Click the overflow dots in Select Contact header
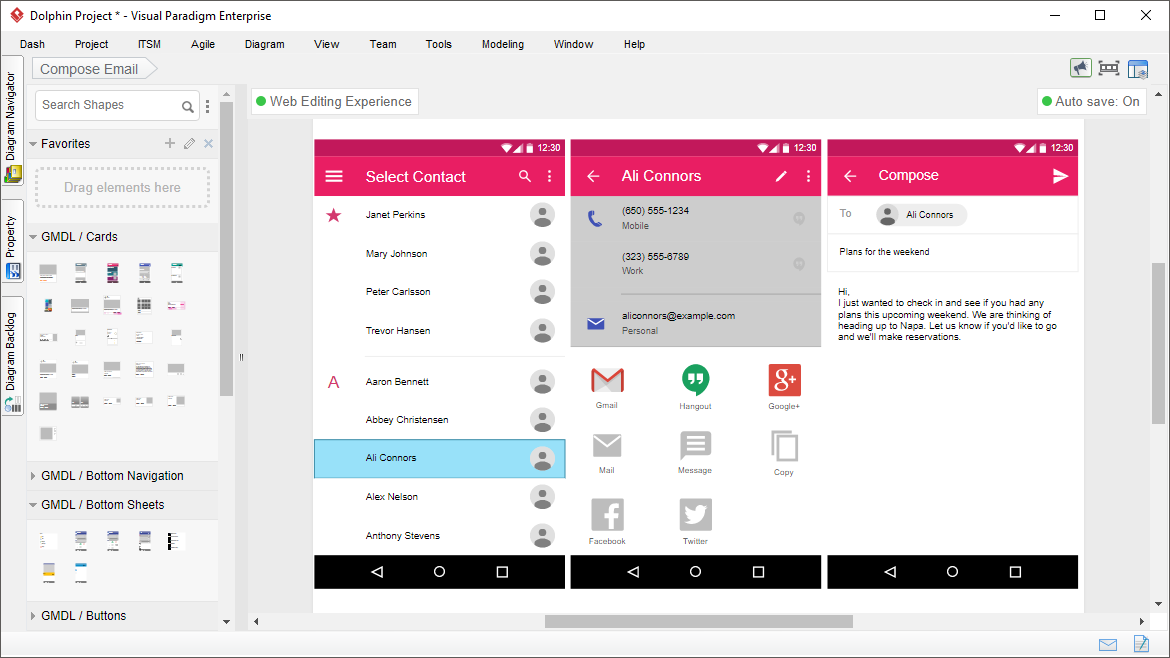The width and height of the screenshot is (1170, 658). pyautogui.click(x=550, y=176)
